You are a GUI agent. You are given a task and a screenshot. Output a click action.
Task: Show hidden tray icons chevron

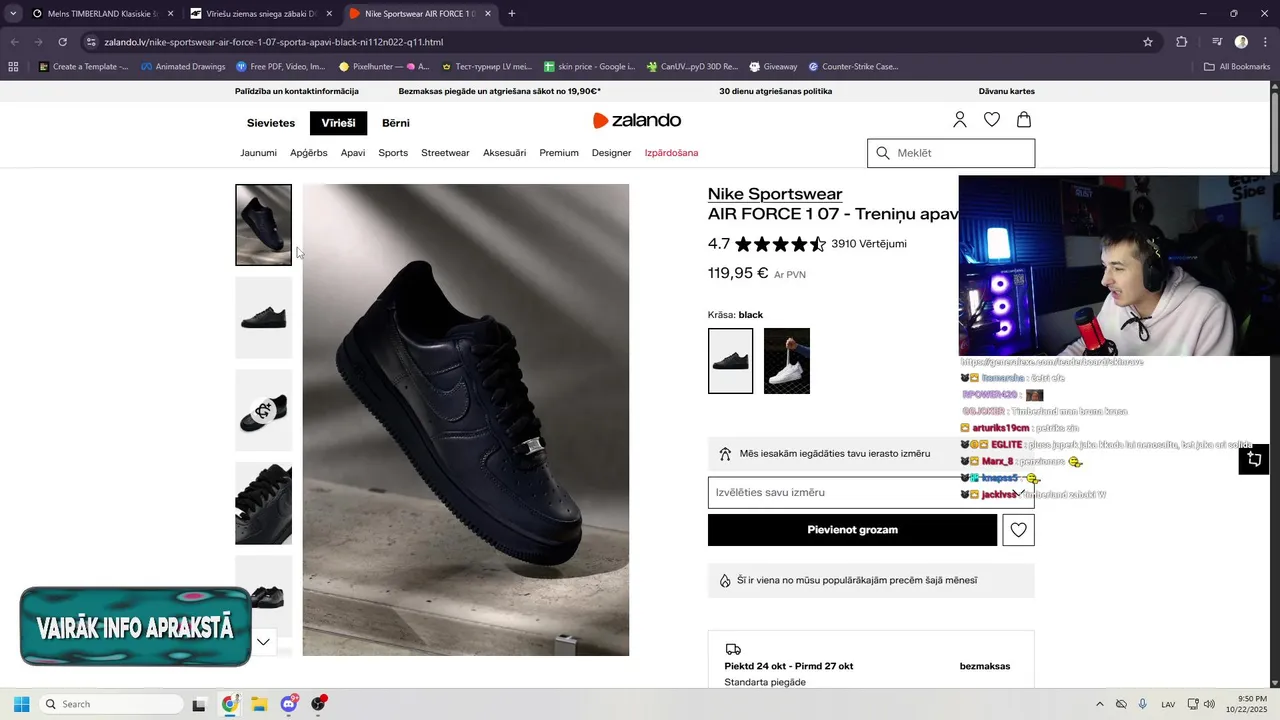coord(1100,704)
